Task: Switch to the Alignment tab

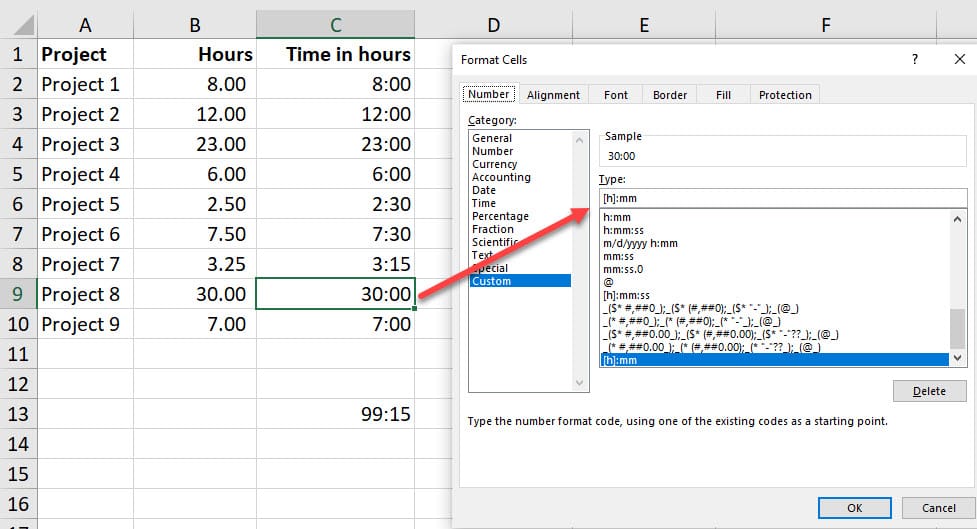Action: [553, 95]
